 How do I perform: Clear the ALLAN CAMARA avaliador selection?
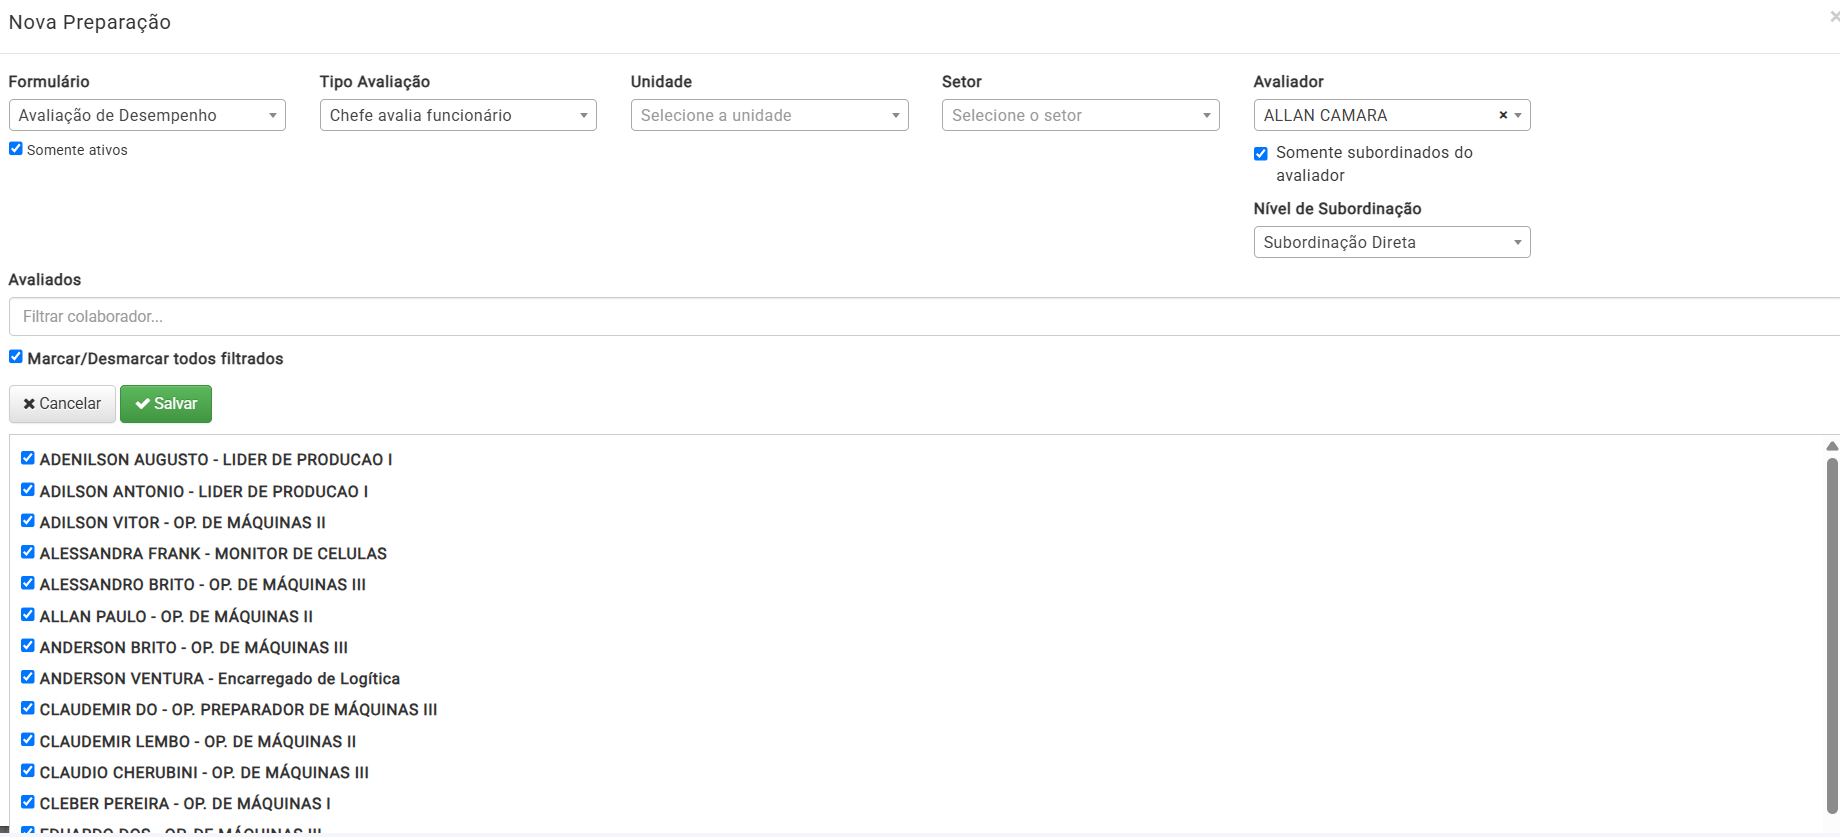[1502, 116]
